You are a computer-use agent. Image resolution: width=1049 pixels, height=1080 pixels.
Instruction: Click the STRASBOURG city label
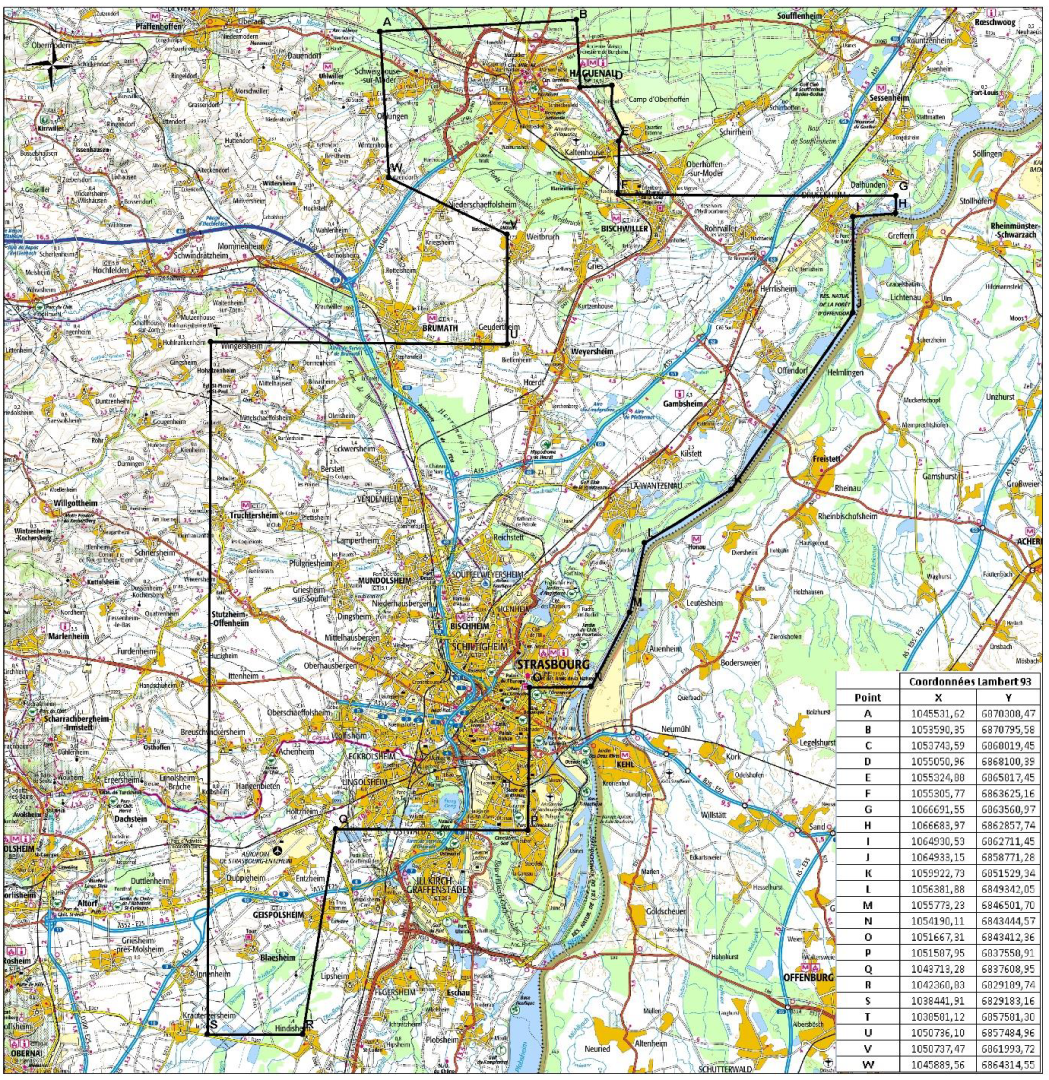pos(549,663)
